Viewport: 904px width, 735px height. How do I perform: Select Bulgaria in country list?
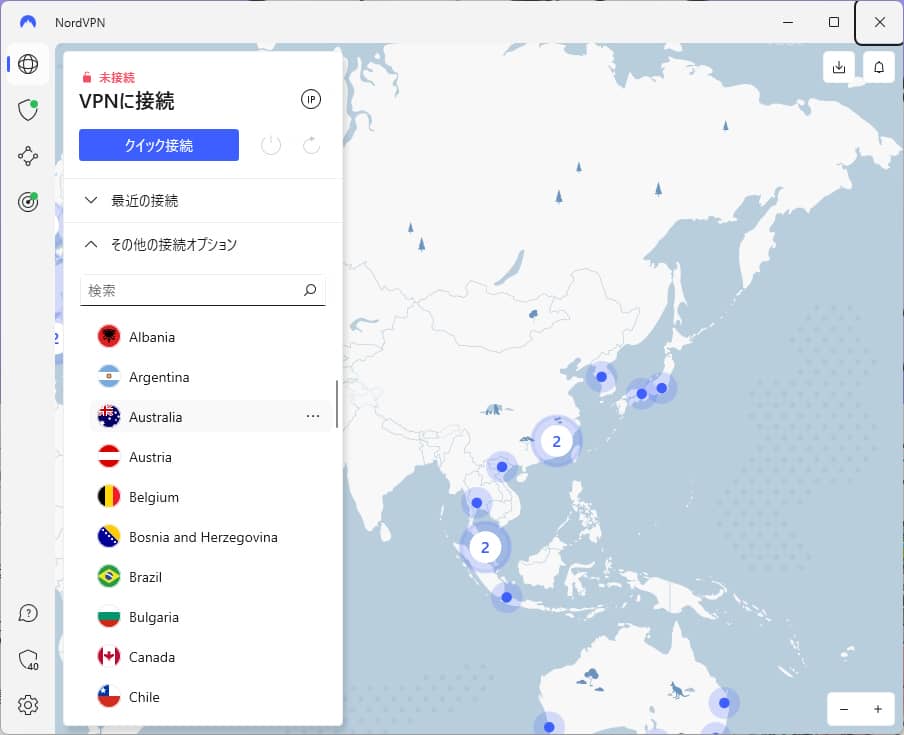211,617
